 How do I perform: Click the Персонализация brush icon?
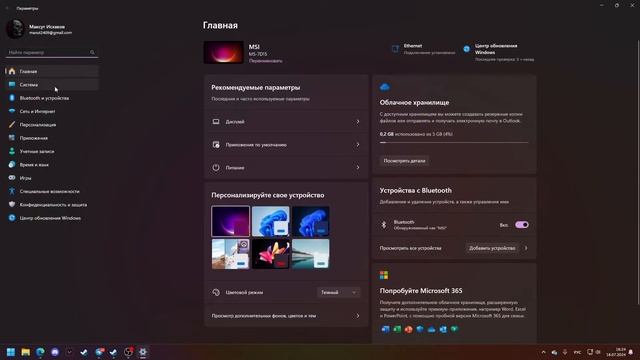(x=12, y=124)
